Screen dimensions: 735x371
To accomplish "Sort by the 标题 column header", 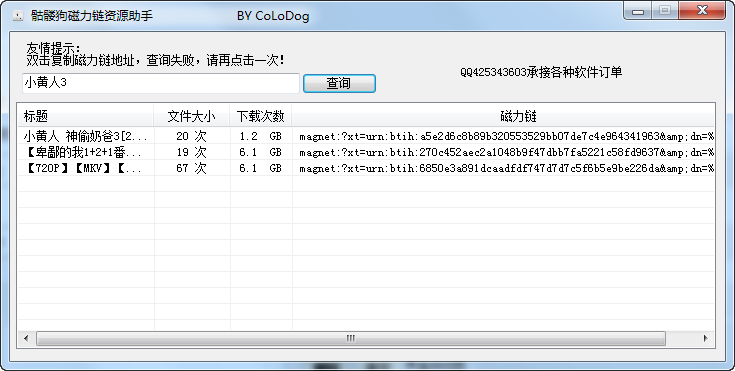I will click(86, 116).
